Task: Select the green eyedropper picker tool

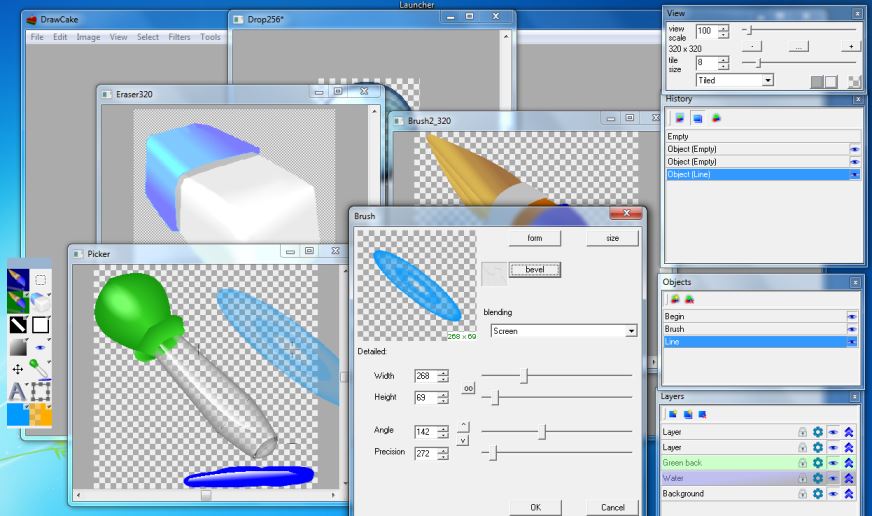Action: [41, 368]
